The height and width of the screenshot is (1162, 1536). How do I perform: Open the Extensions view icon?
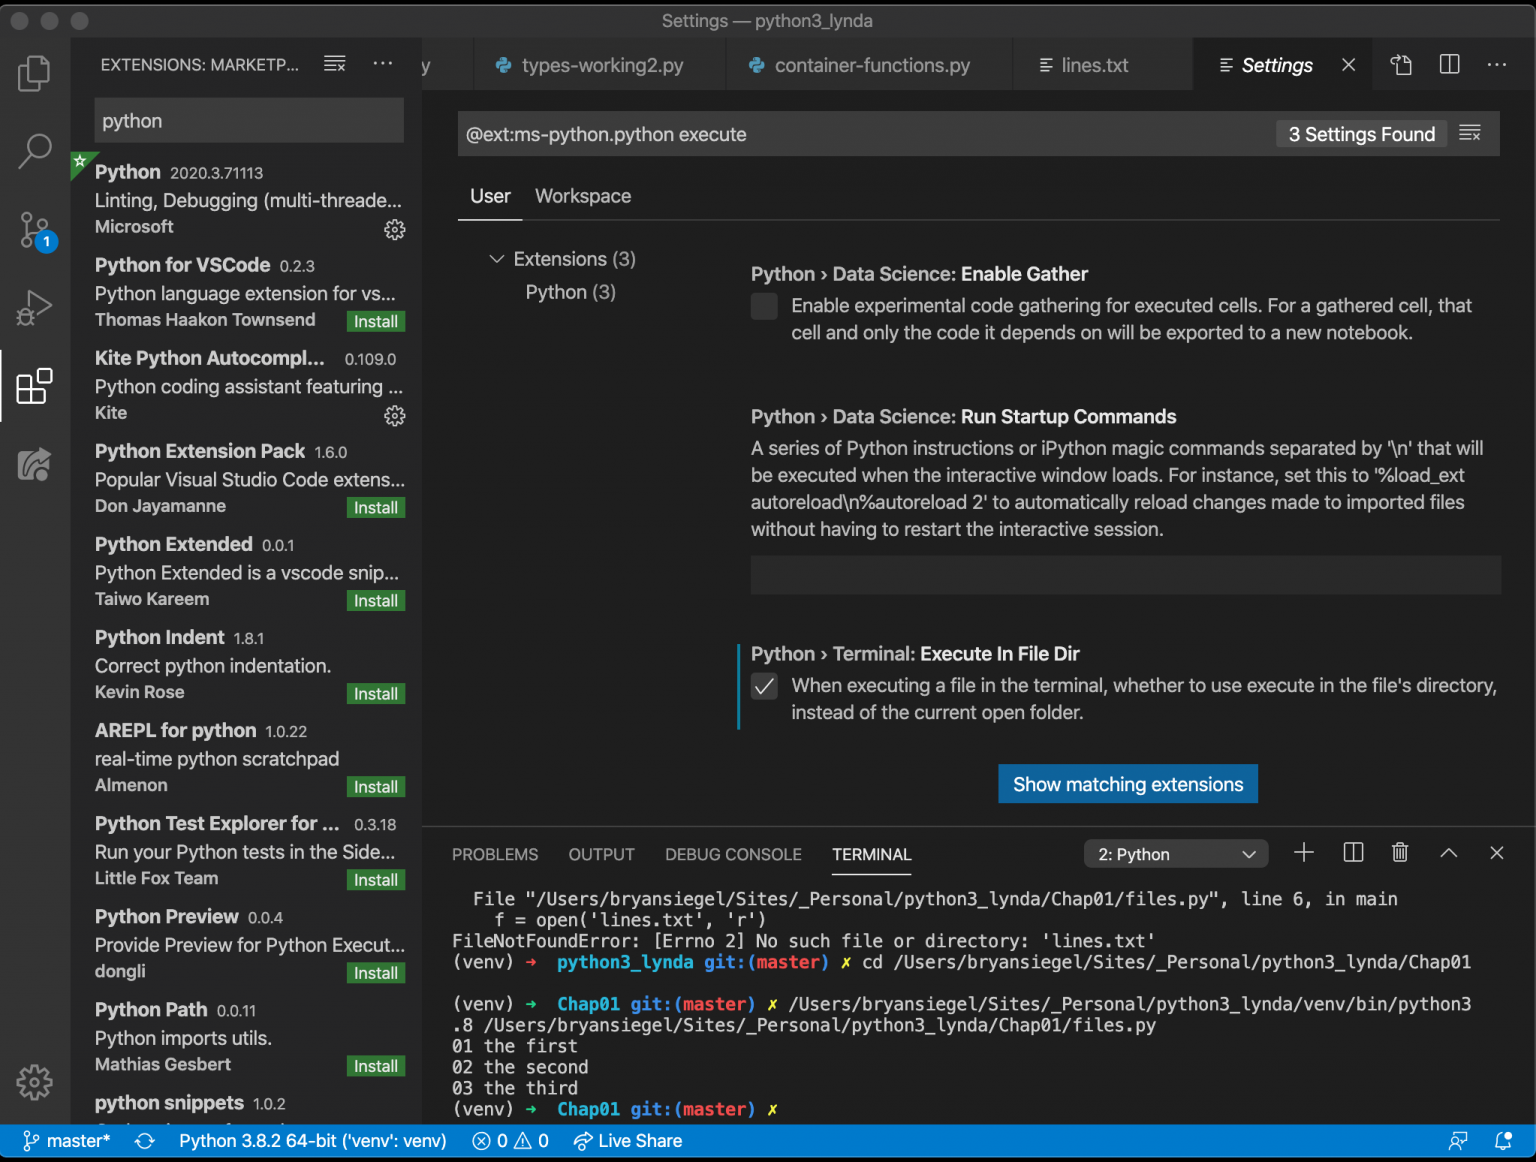click(34, 386)
